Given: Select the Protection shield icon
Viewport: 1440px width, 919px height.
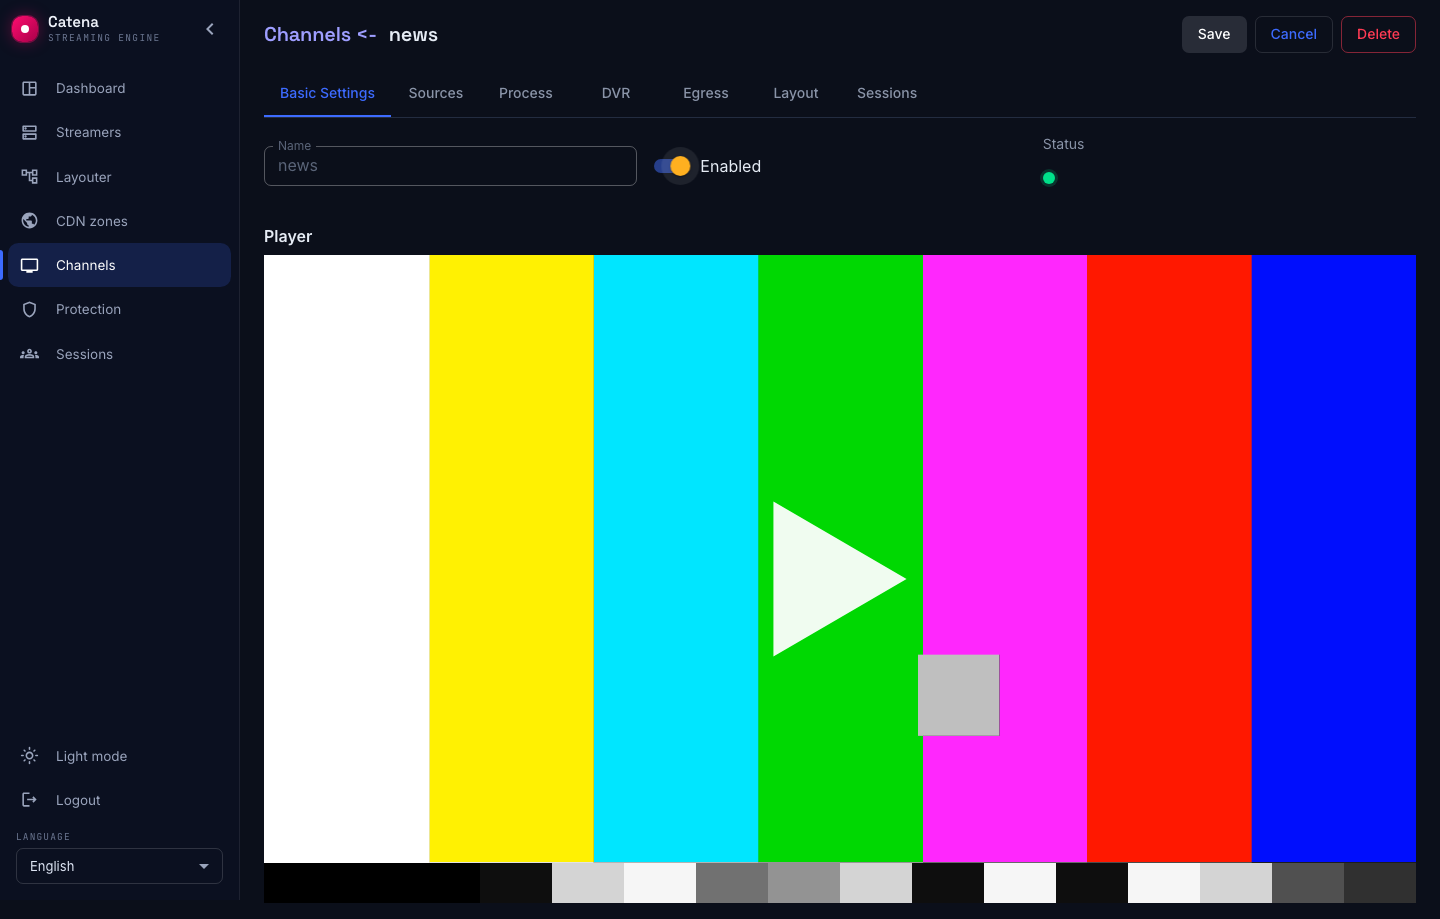Looking at the screenshot, I should coord(30,309).
